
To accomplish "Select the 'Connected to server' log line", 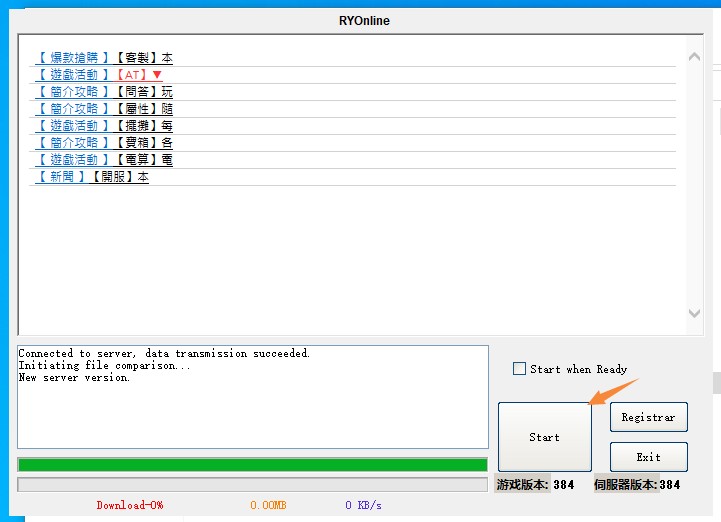I will tap(164, 353).
